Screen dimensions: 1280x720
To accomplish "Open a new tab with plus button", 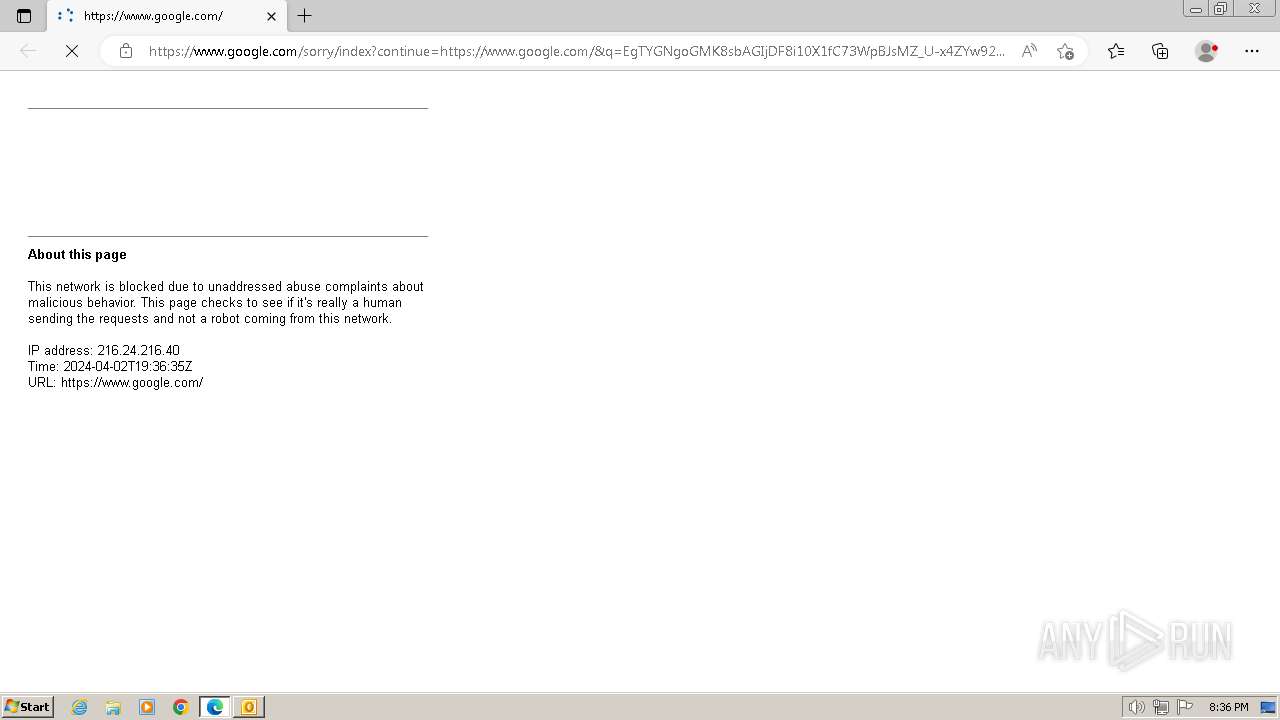I will (x=305, y=16).
